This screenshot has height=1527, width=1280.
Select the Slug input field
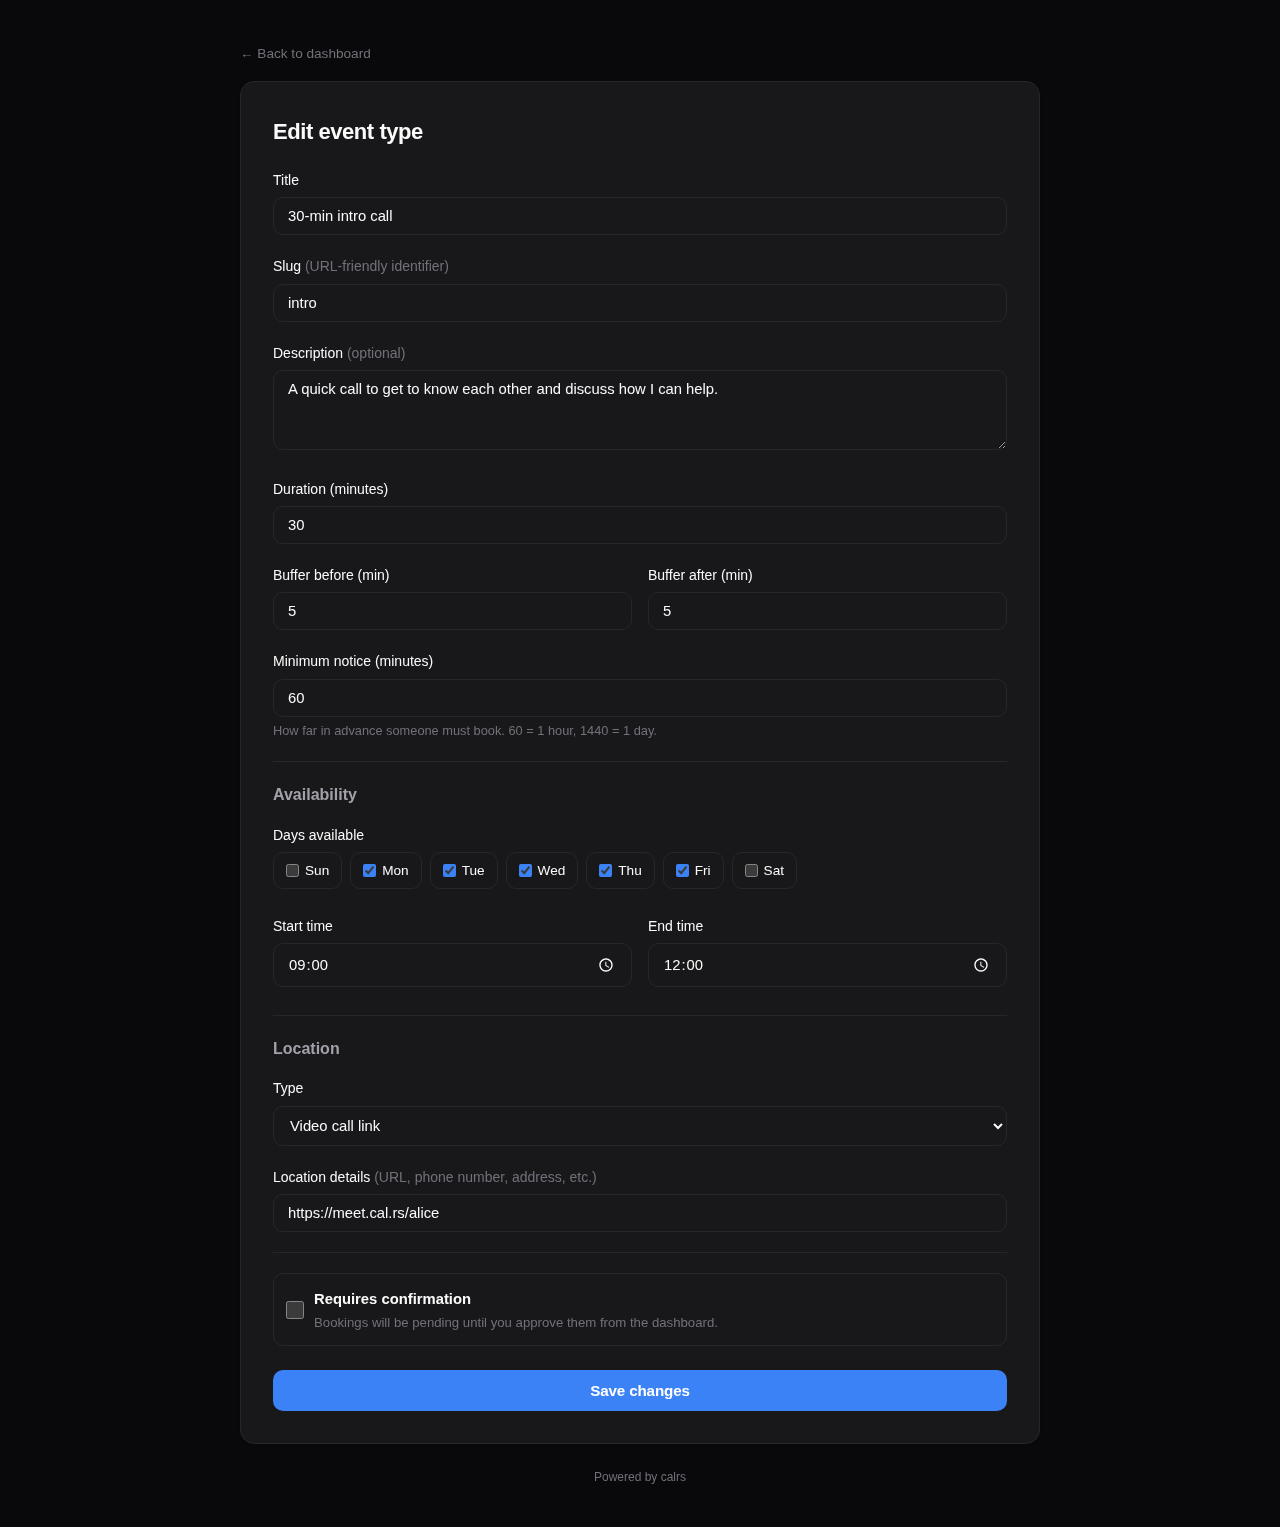pyautogui.click(x=639, y=303)
